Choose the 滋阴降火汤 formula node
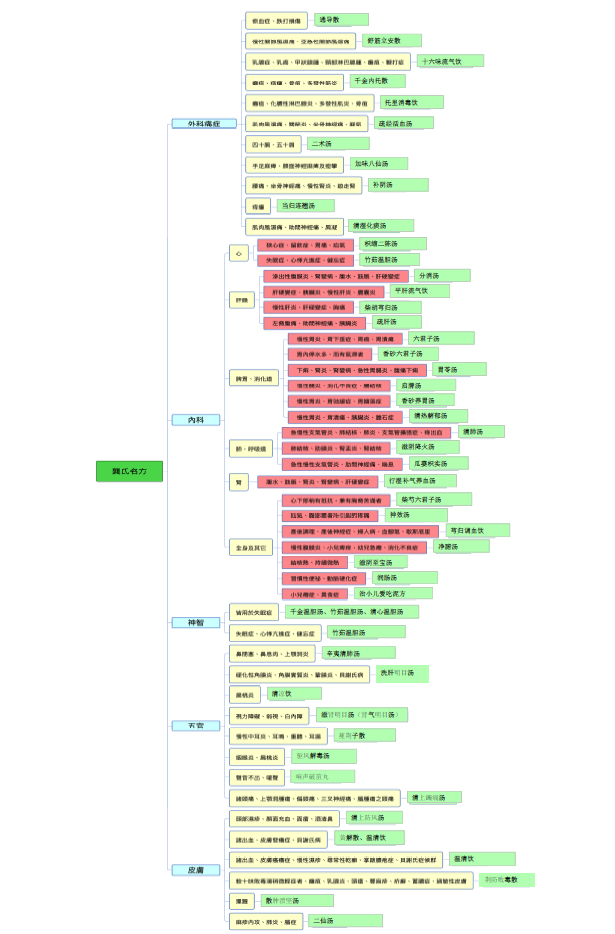This screenshot has height=934, width=615. [x=427, y=447]
